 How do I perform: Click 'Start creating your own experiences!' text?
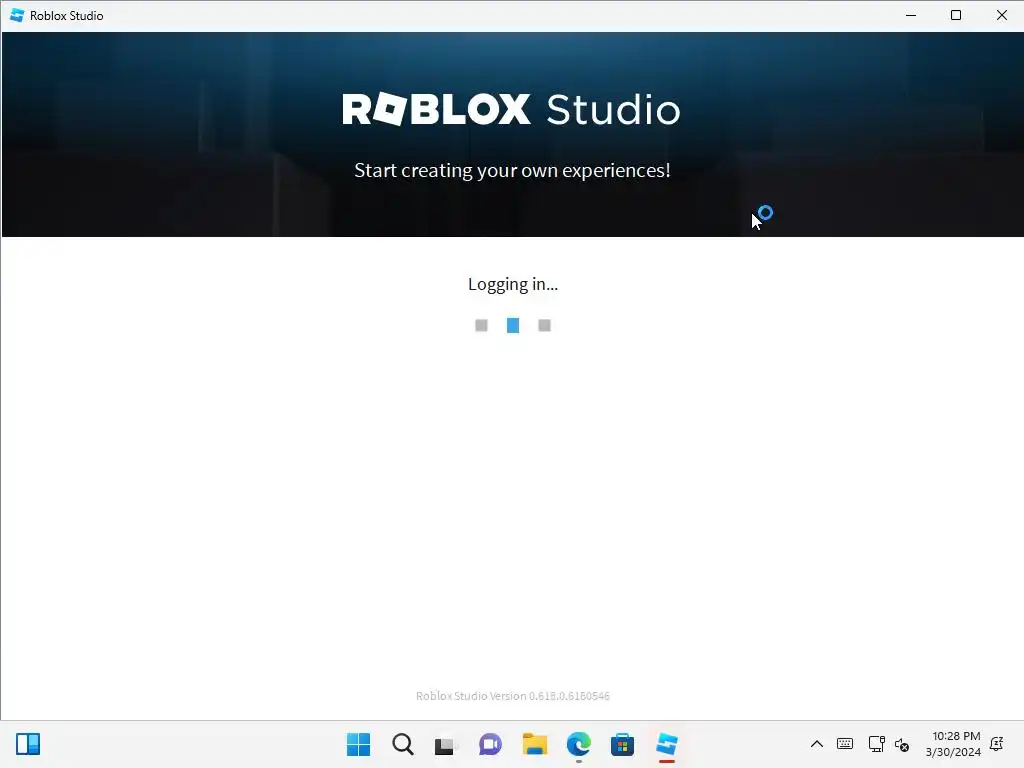click(512, 170)
